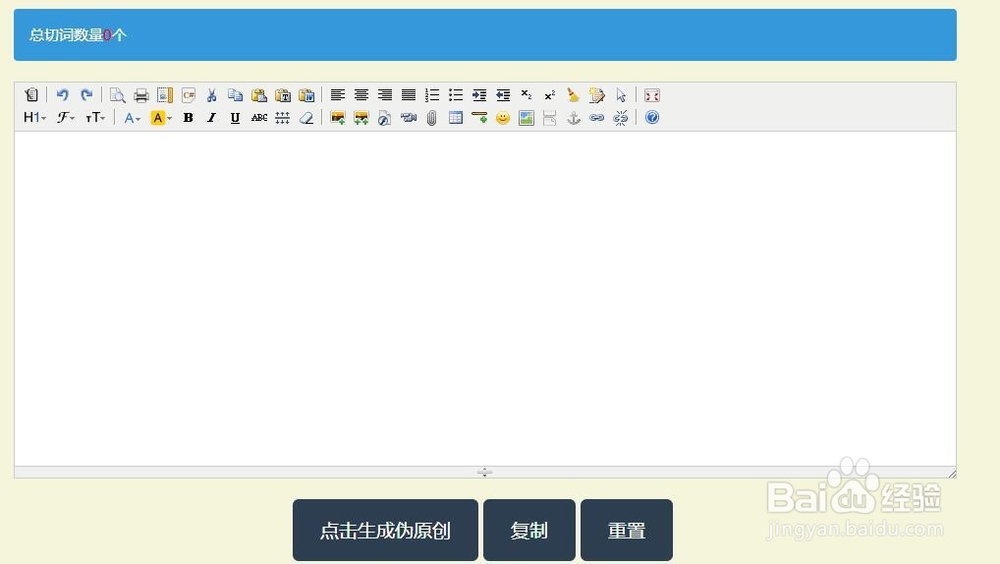
Task: Redo the last undone edit
Action: [86, 95]
